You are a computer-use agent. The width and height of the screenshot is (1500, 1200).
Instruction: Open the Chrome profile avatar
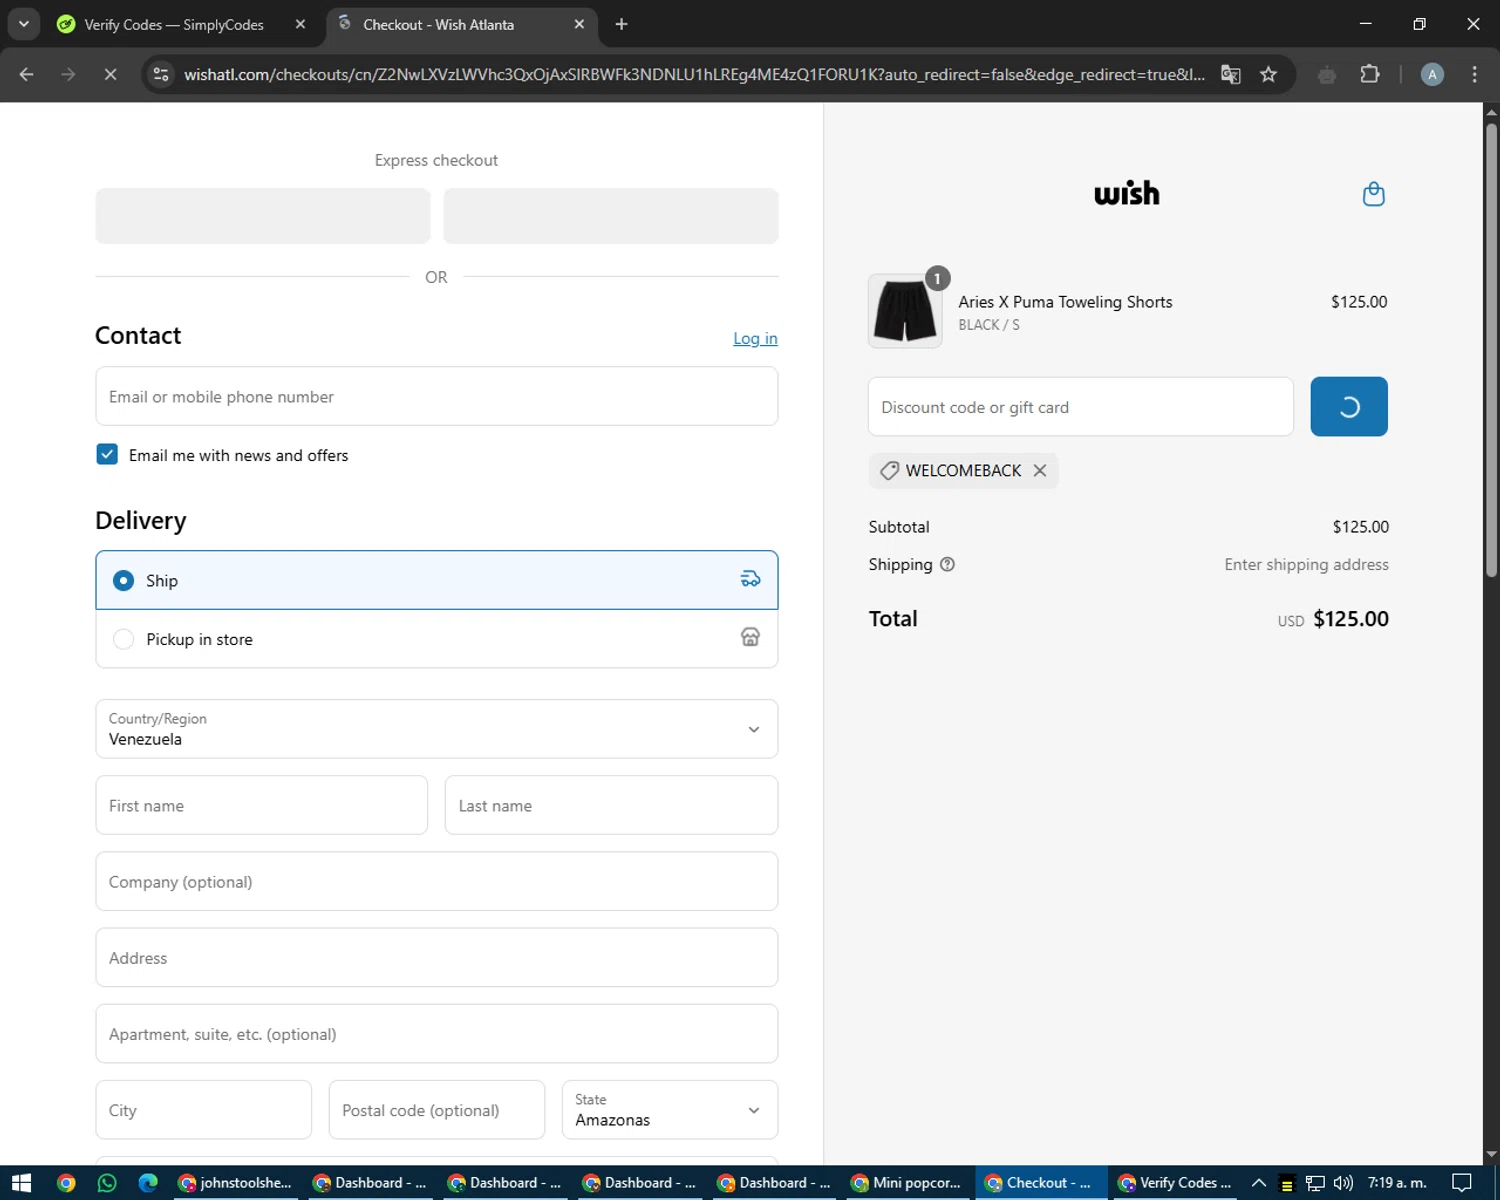[1432, 74]
